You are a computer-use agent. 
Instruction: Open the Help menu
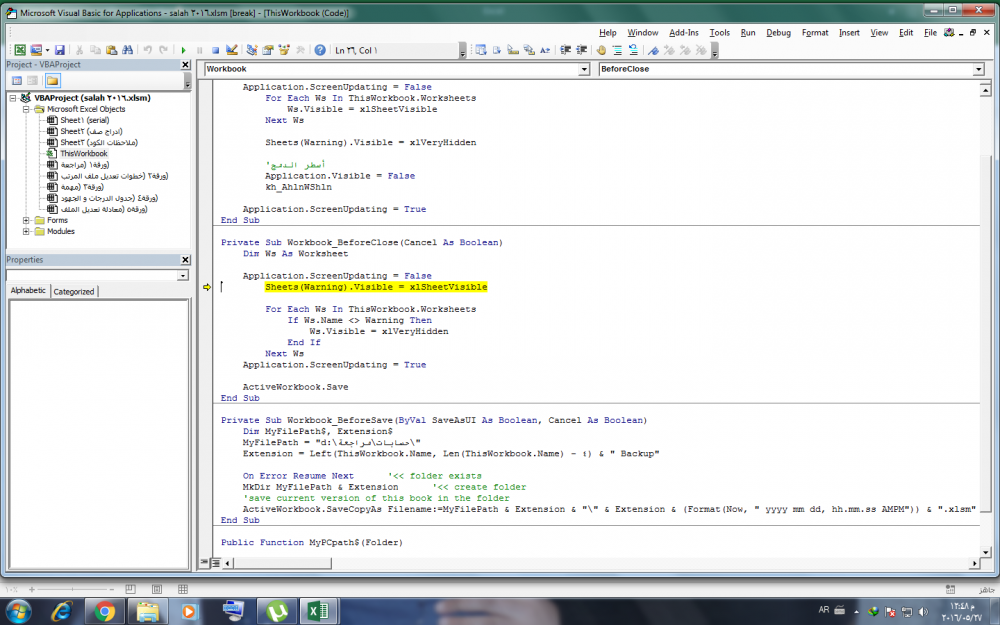click(x=608, y=33)
